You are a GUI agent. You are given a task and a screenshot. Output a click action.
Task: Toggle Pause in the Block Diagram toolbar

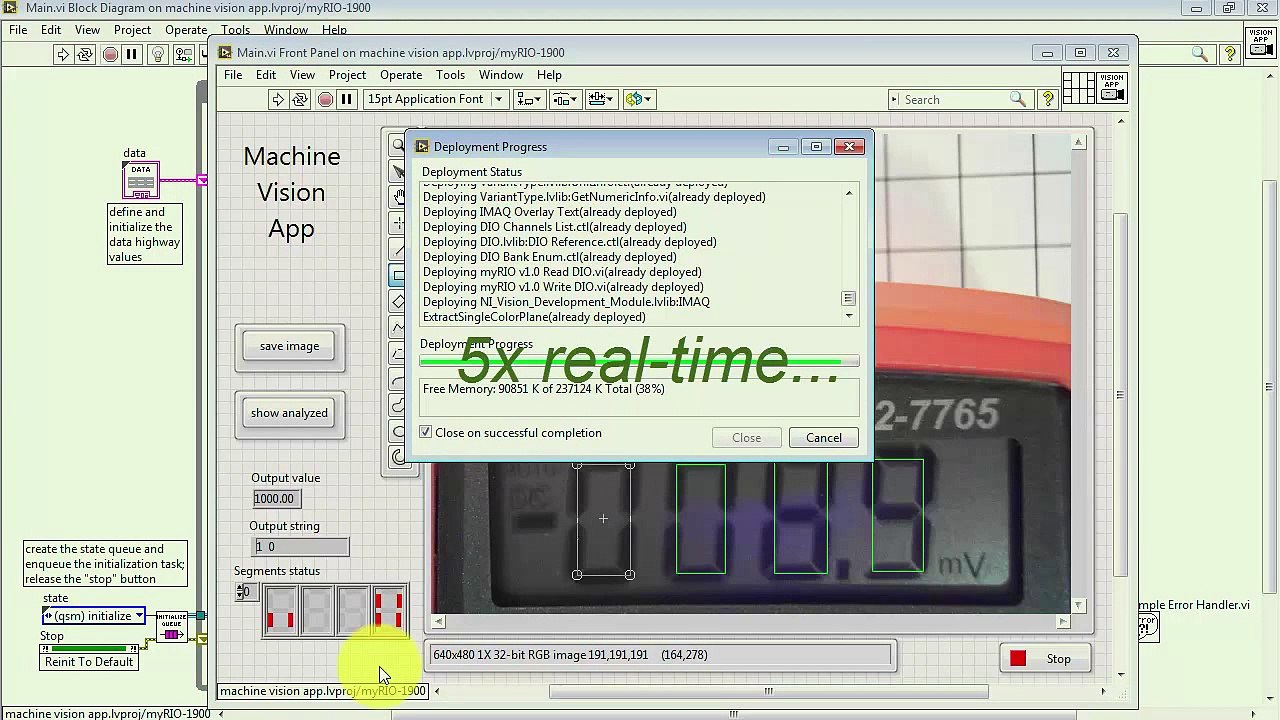coord(131,54)
